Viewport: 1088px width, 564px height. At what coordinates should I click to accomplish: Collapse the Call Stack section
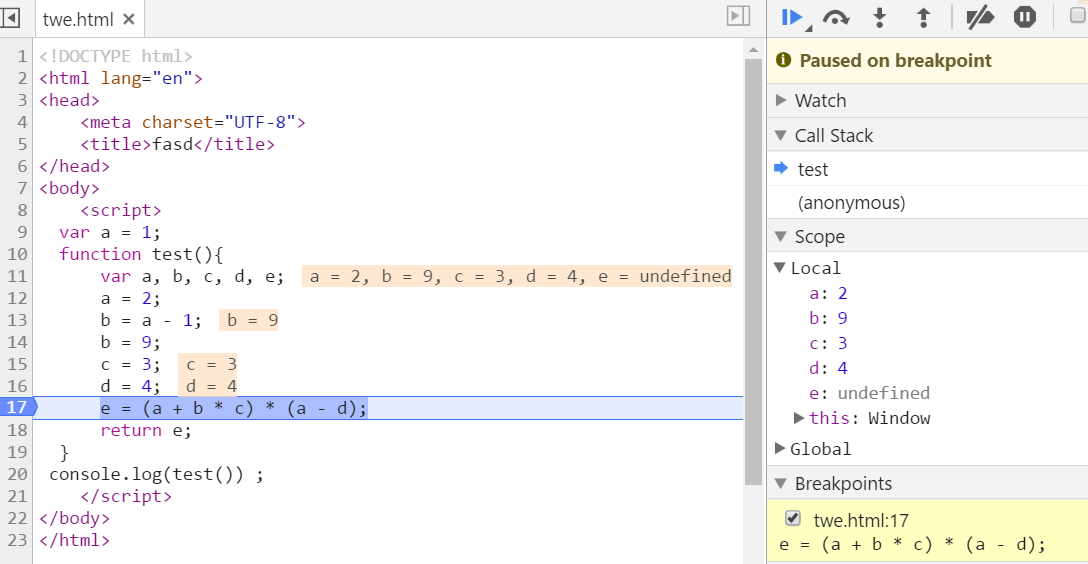pyautogui.click(x=781, y=135)
